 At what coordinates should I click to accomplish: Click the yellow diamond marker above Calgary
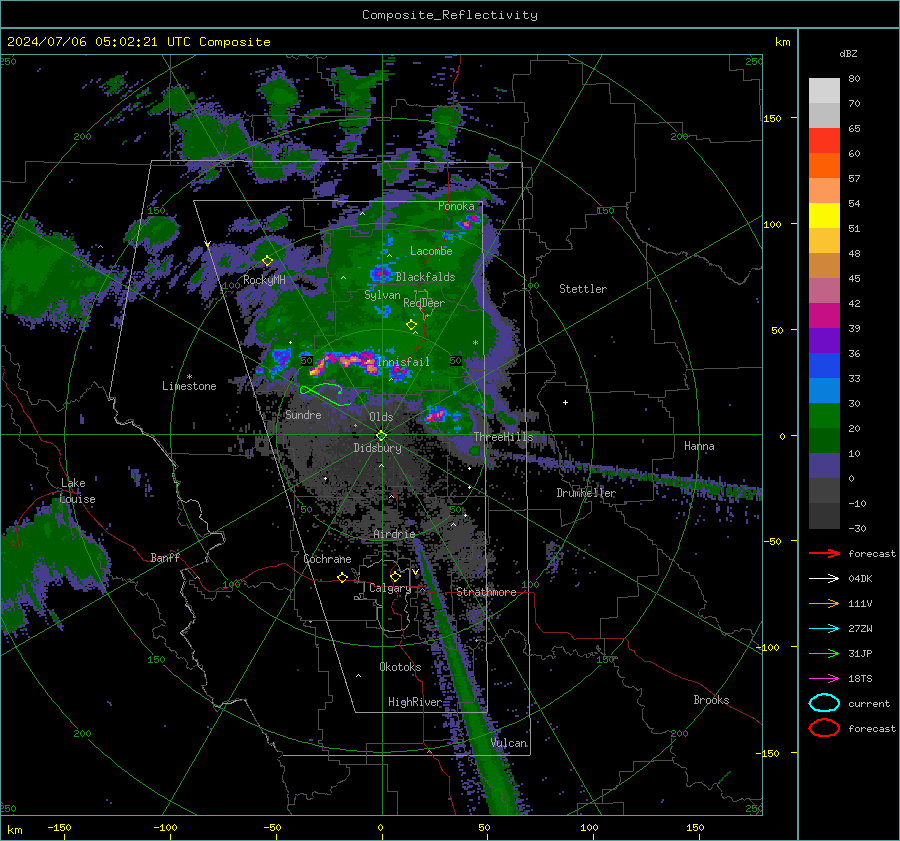coord(395,576)
